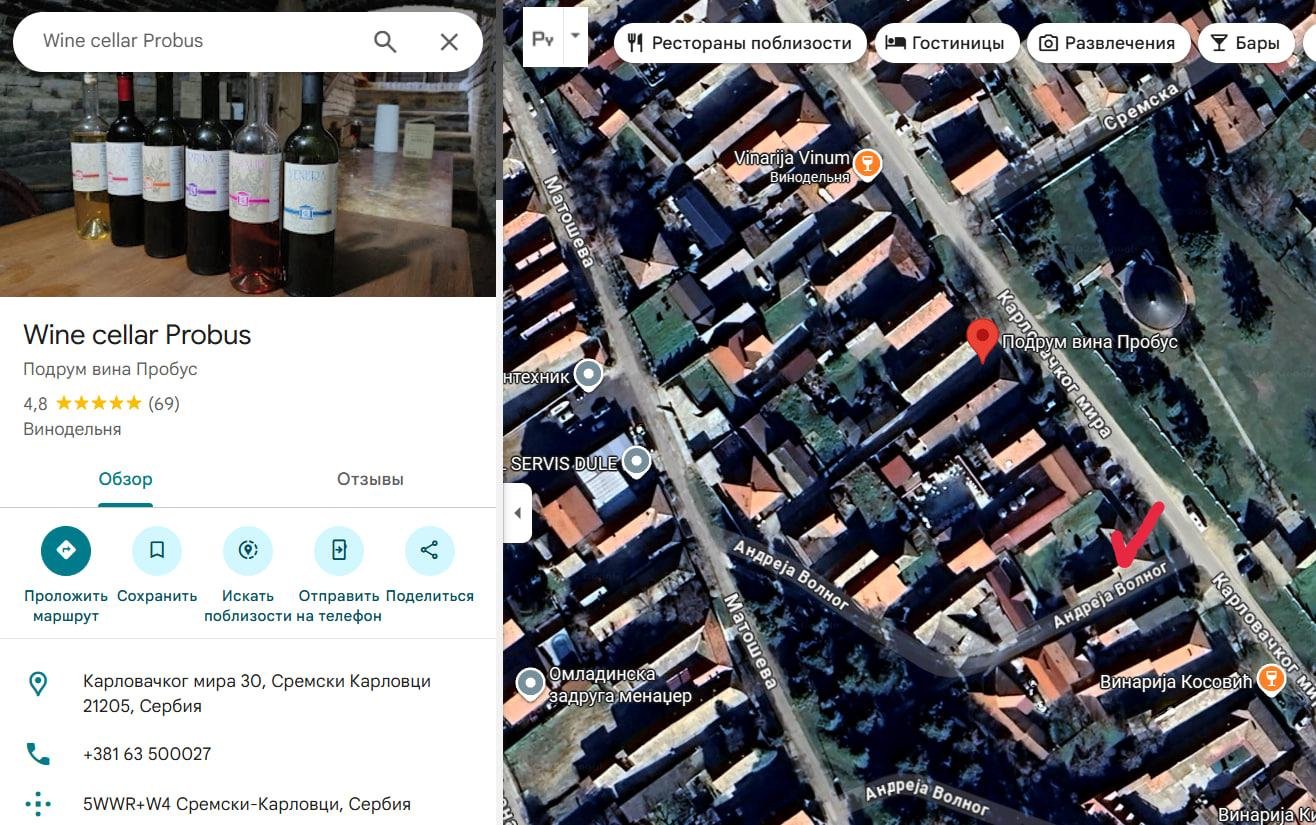This screenshot has width=1316, height=825.
Task: Click the phone handset icon
Action: point(38,754)
